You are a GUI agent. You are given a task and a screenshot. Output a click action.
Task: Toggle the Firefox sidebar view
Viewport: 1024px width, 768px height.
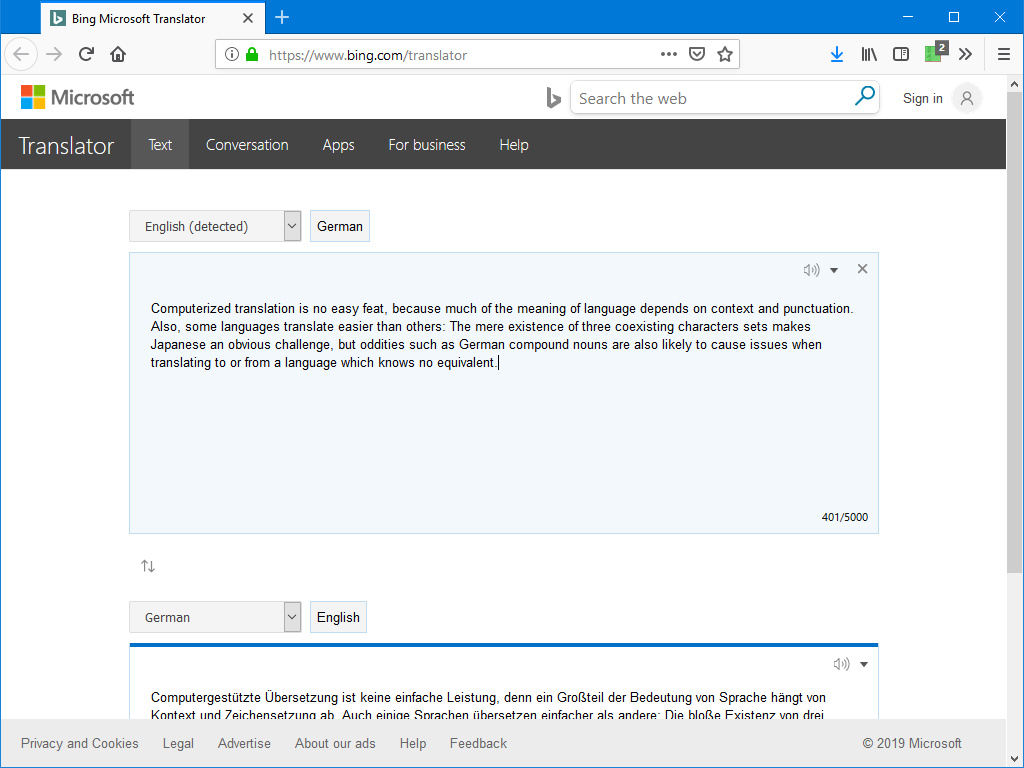pos(901,54)
